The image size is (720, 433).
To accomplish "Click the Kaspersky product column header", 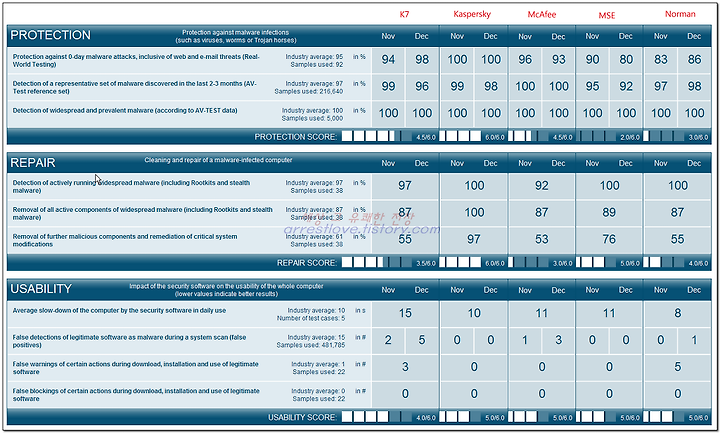I will click(472, 14).
